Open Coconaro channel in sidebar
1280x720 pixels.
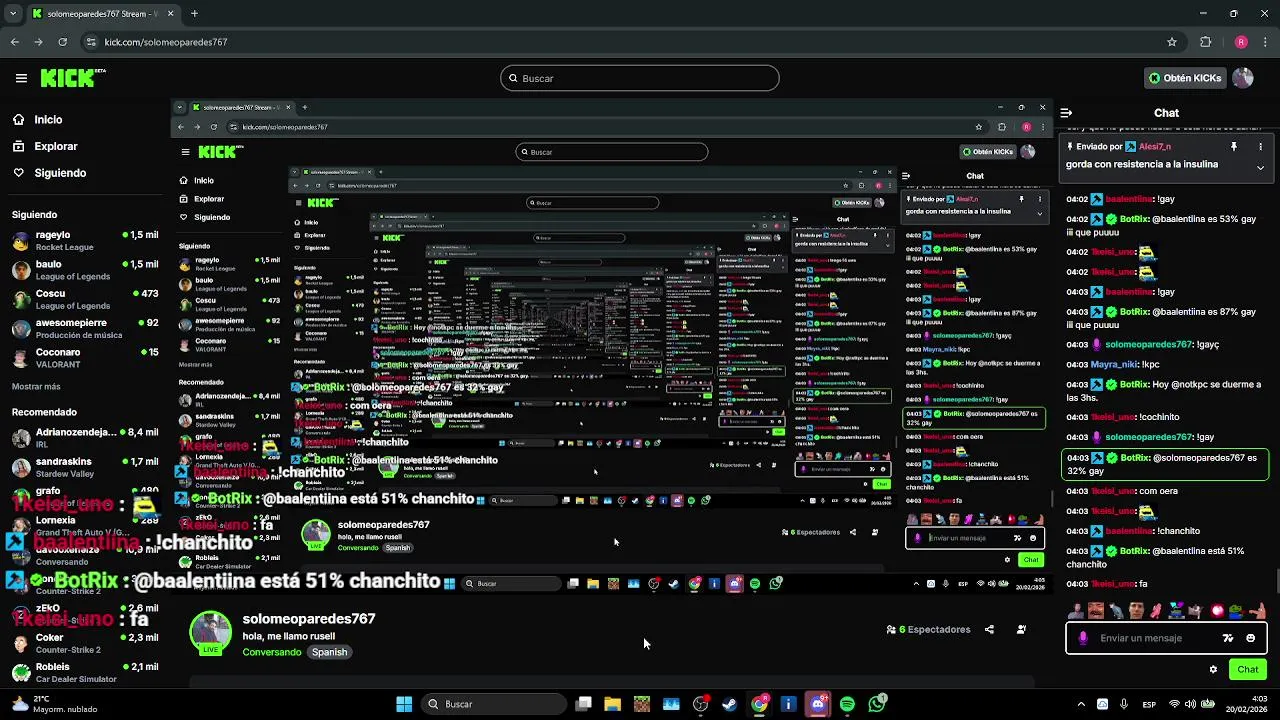[x=85, y=358]
